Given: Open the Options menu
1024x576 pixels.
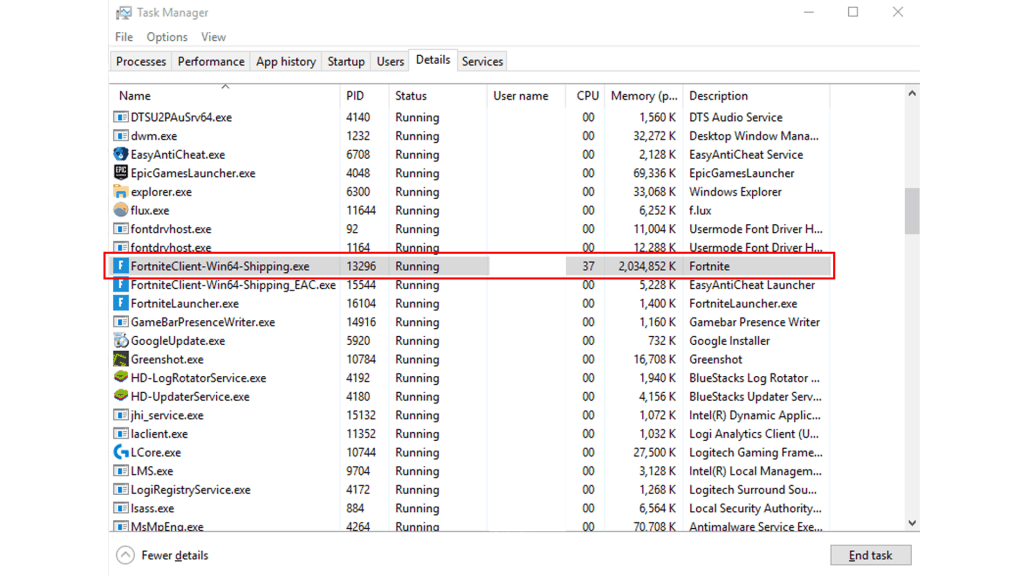Looking at the screenshot, I should (167, 37).
